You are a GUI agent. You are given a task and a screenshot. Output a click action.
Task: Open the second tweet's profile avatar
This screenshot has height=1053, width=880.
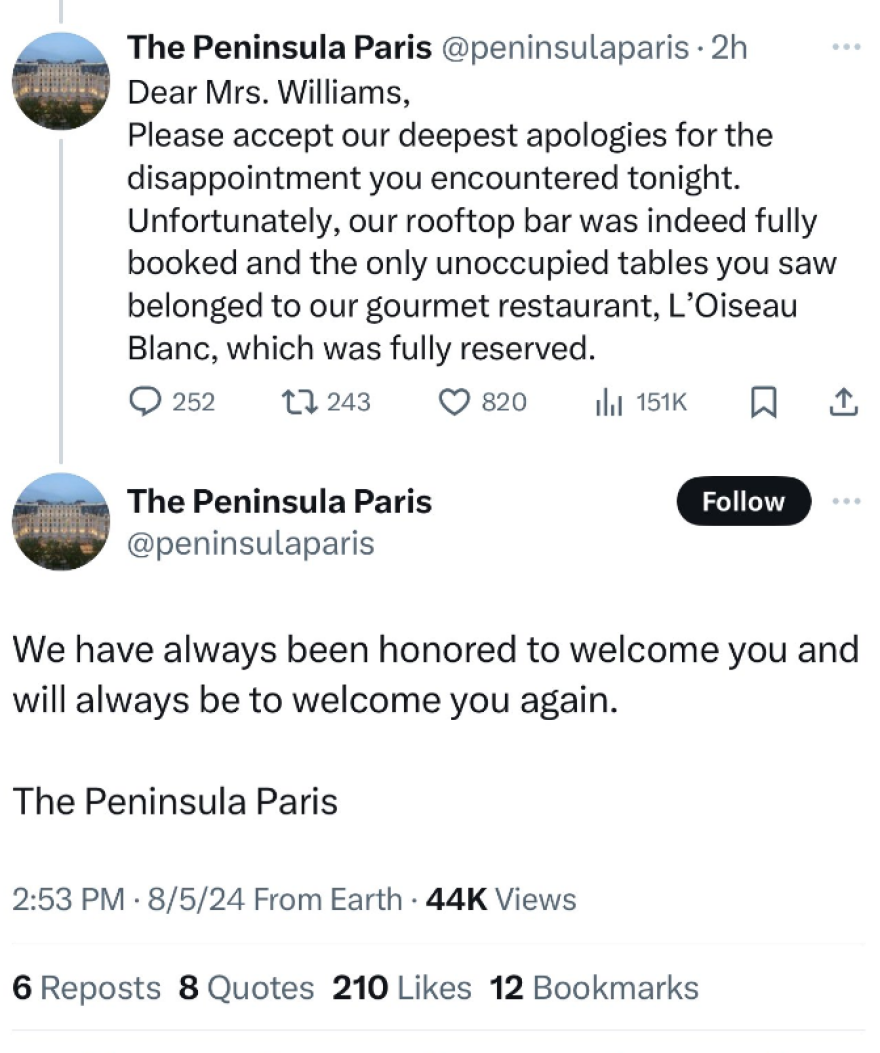pyautogui.click(x=61, y=521)
